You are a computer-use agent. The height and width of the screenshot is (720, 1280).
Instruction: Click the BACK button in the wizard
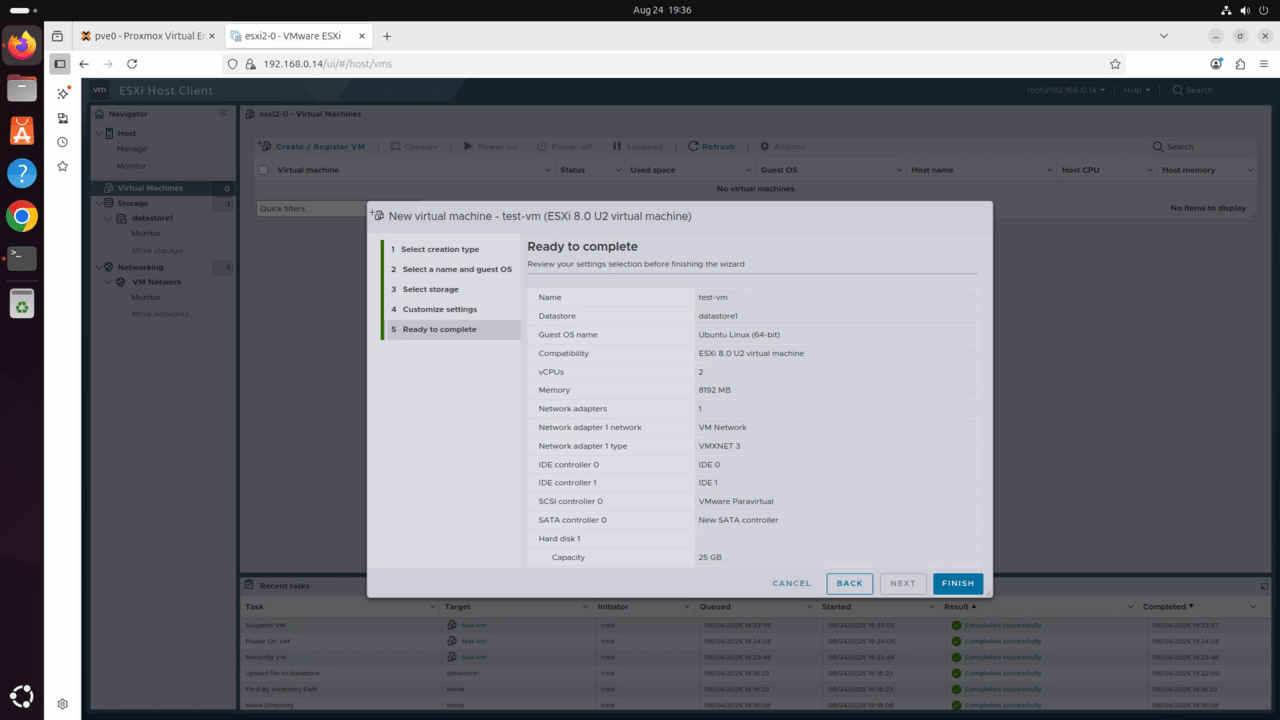coord(849,583)
